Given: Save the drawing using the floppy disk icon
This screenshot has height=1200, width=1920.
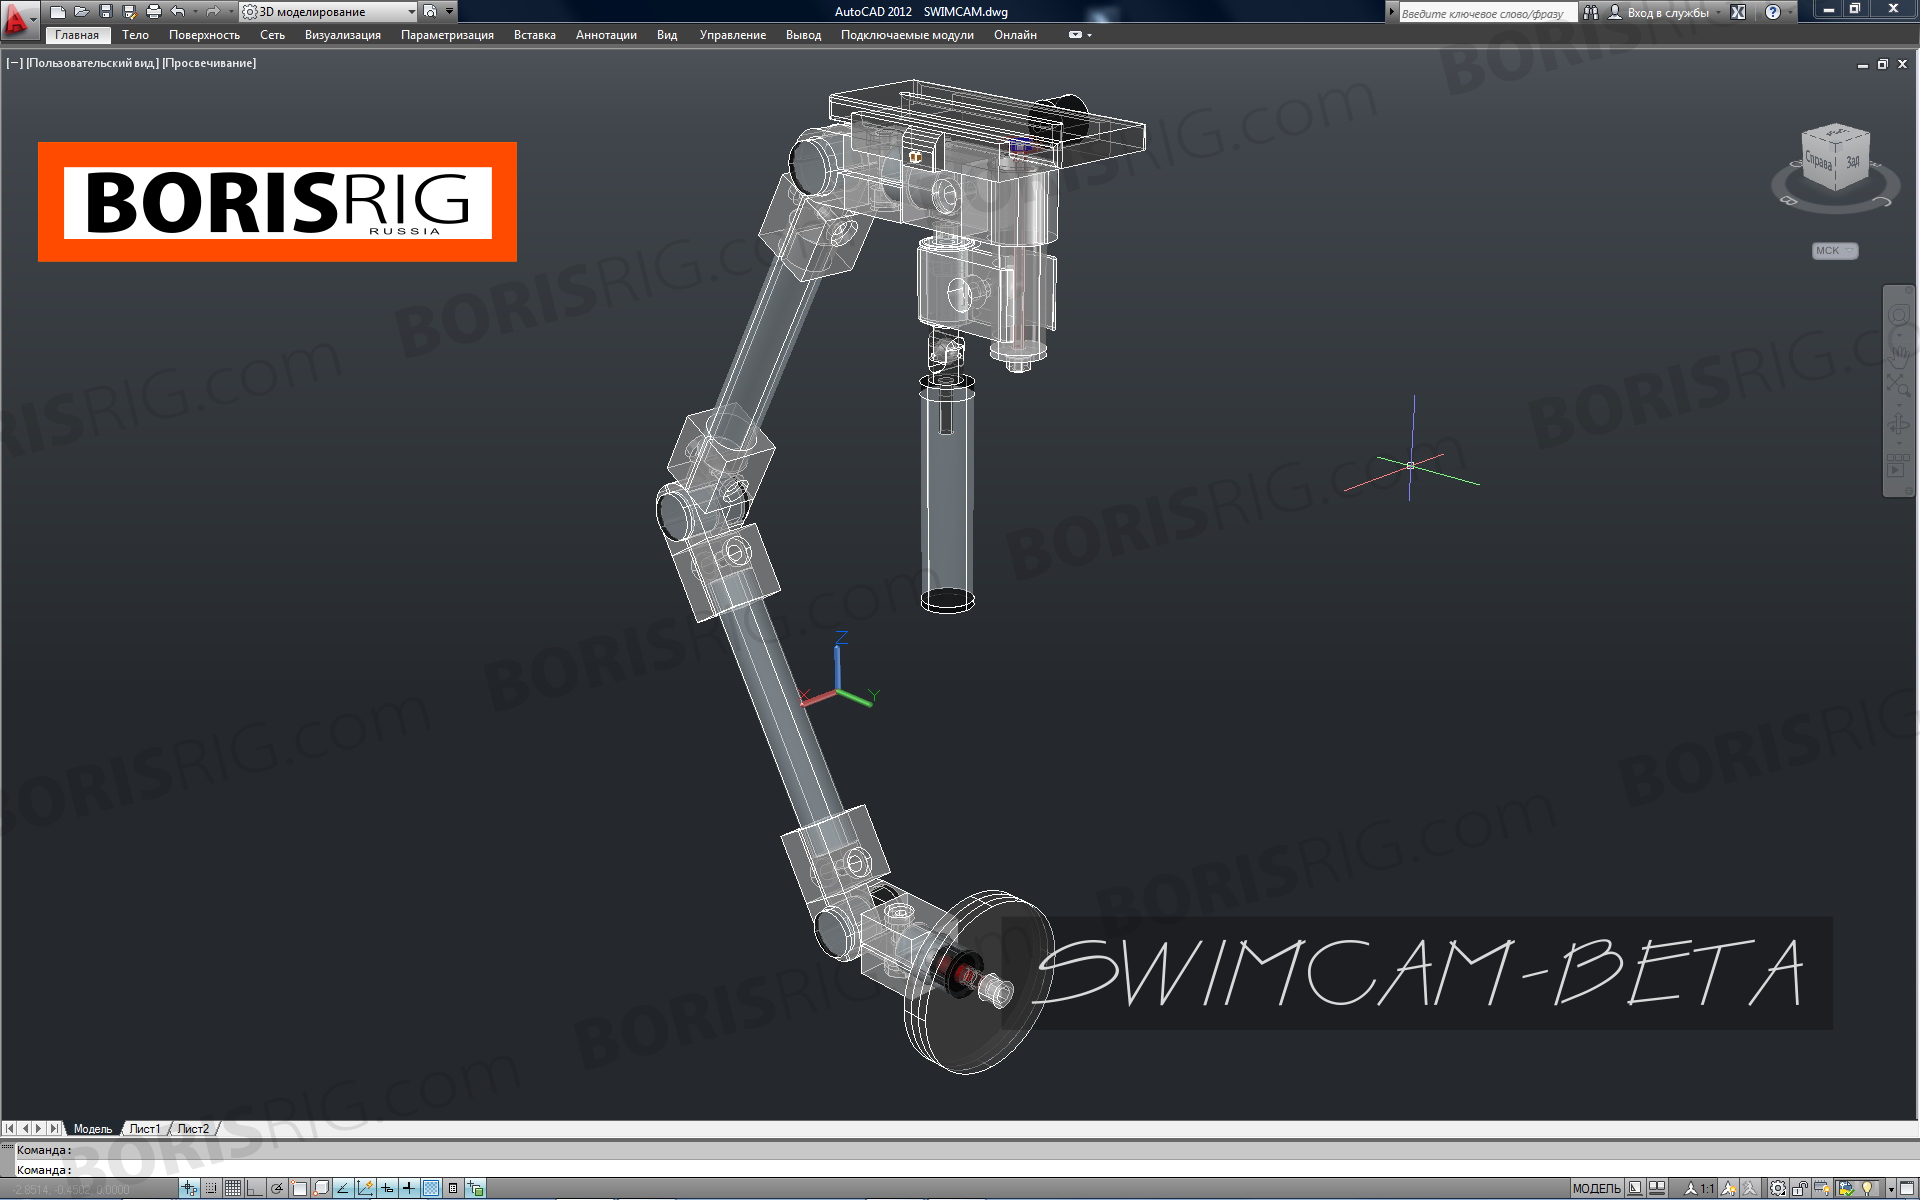Looking at the screenshot, I should (106, 12).
